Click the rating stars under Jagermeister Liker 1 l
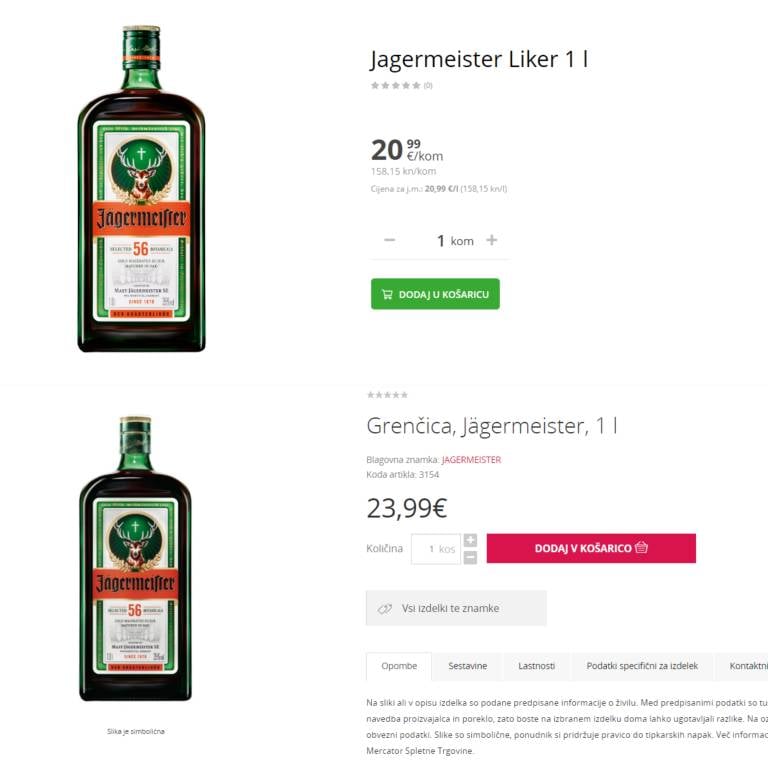Image resolution: width=768 pixels, height=768 pixels. pos(396,85)
